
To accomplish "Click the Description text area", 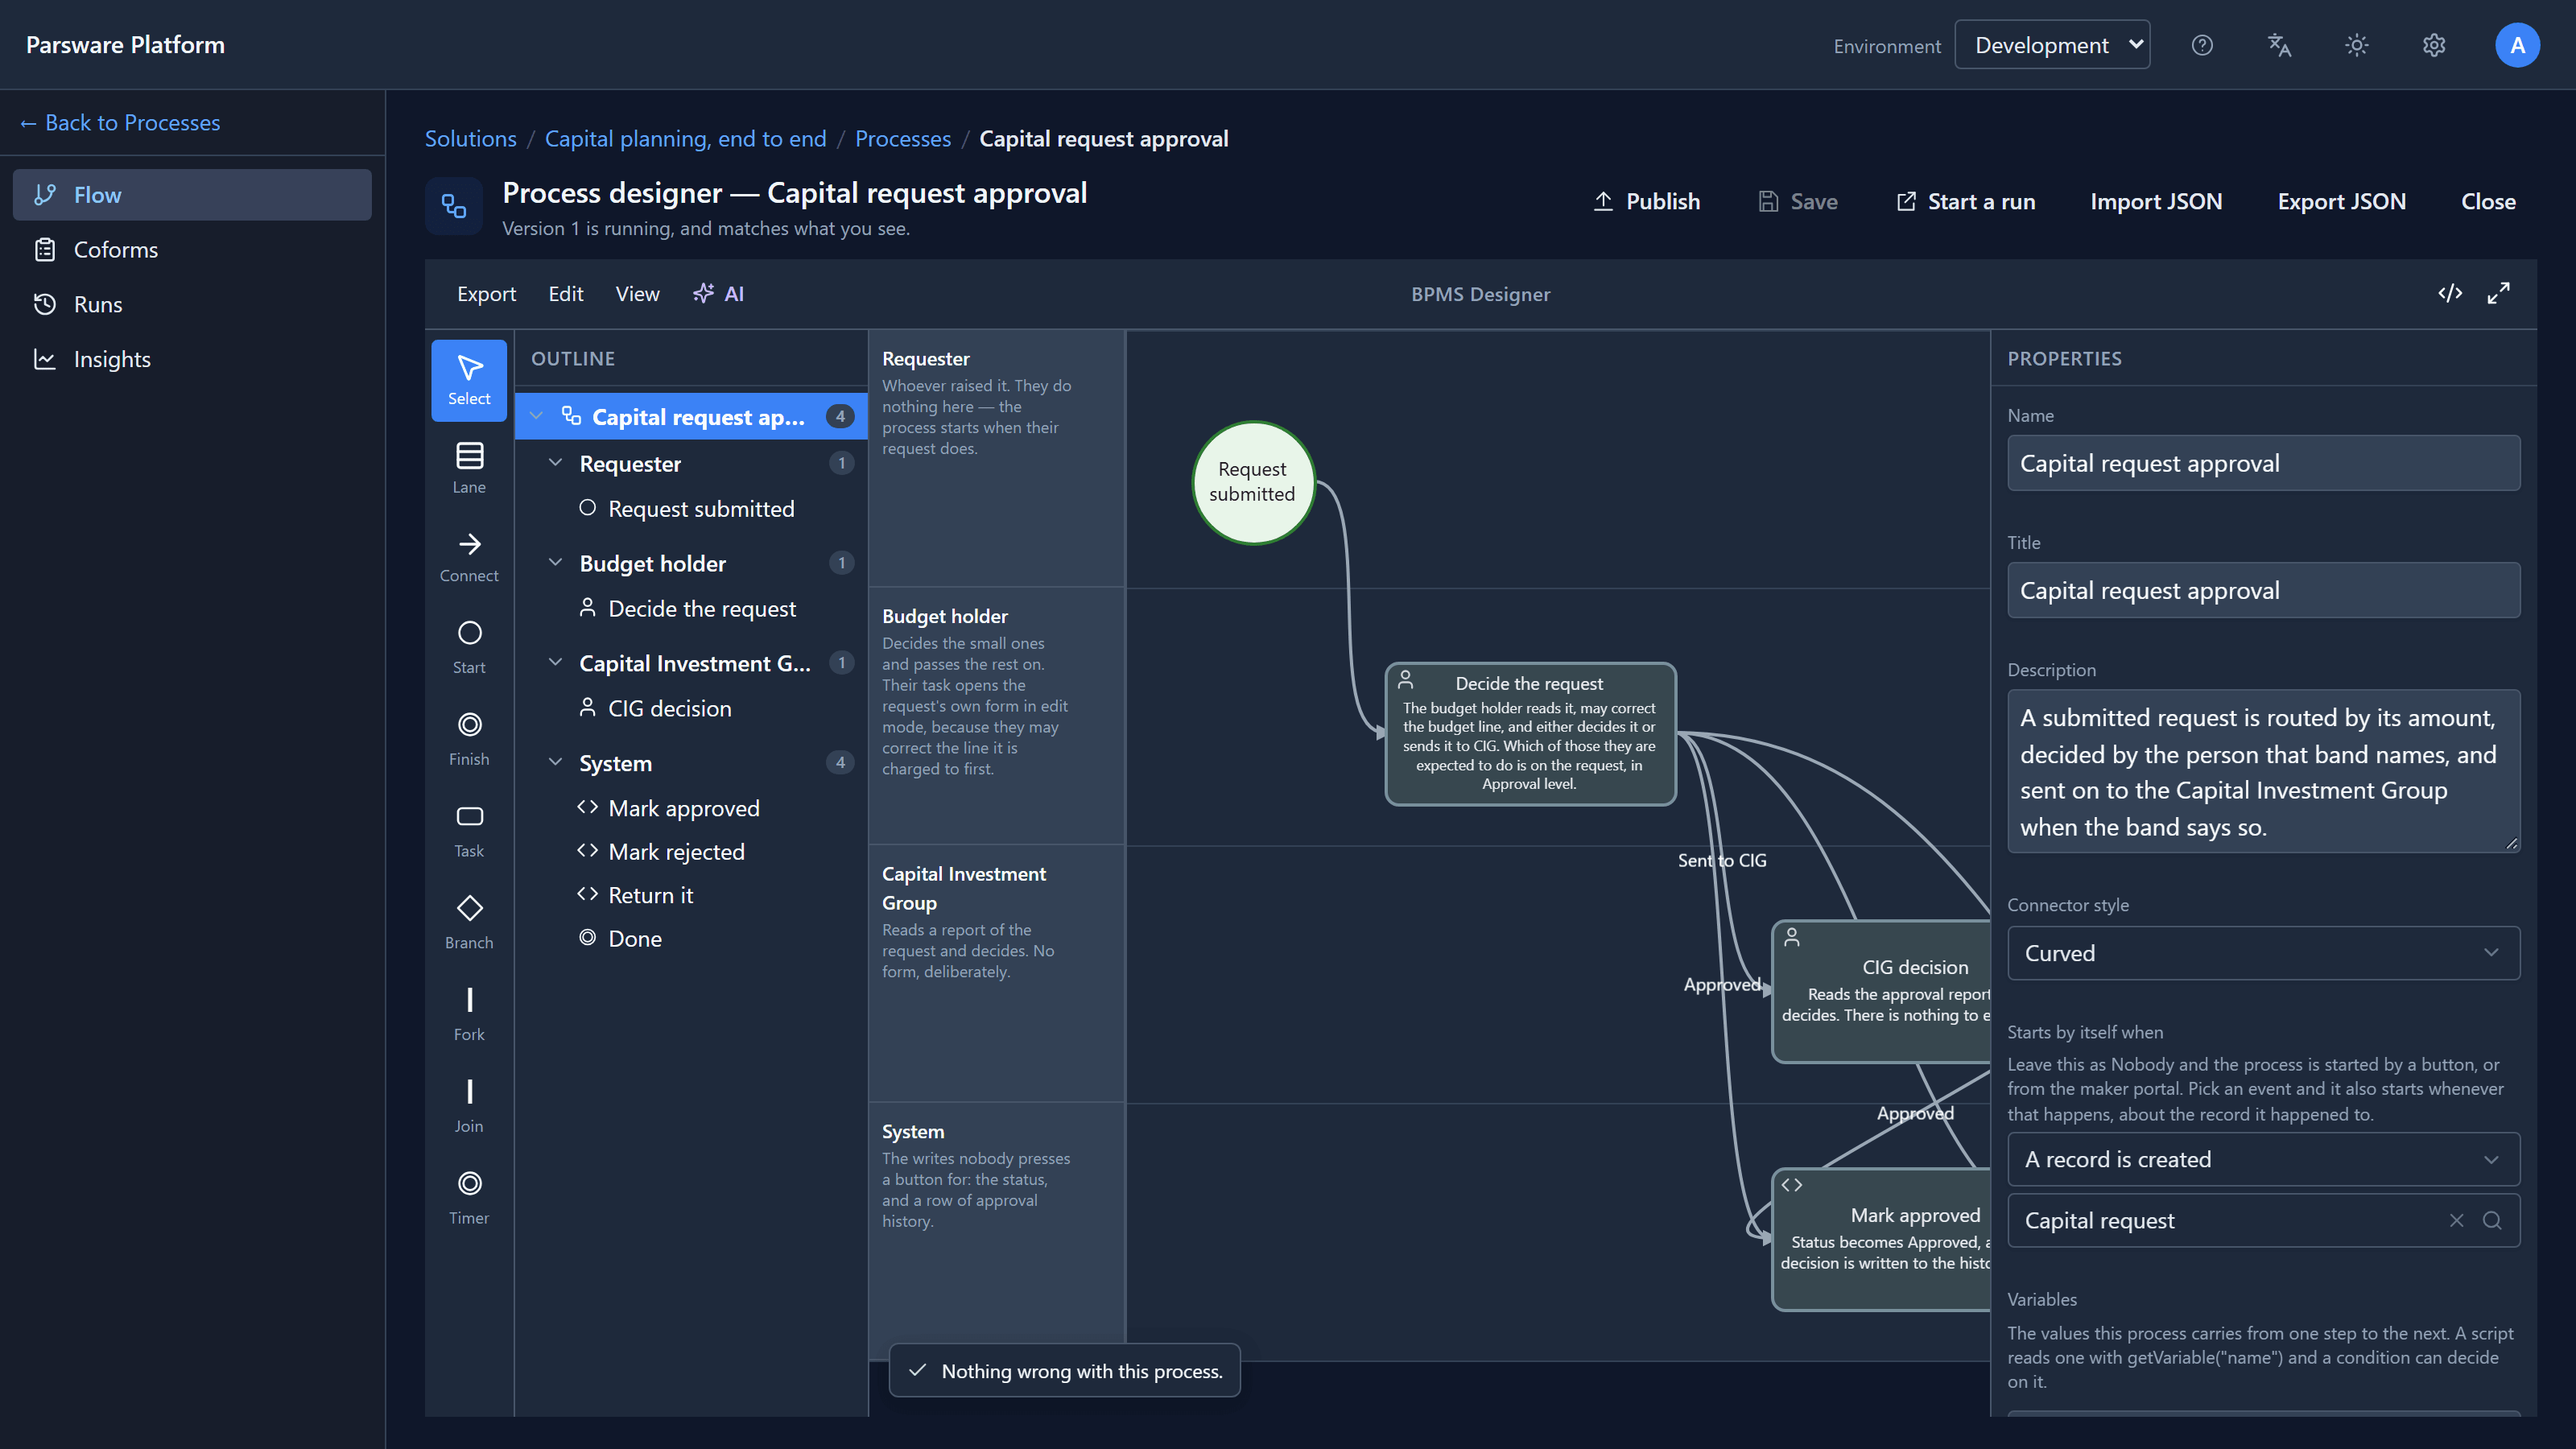I will coord(2263,771).
